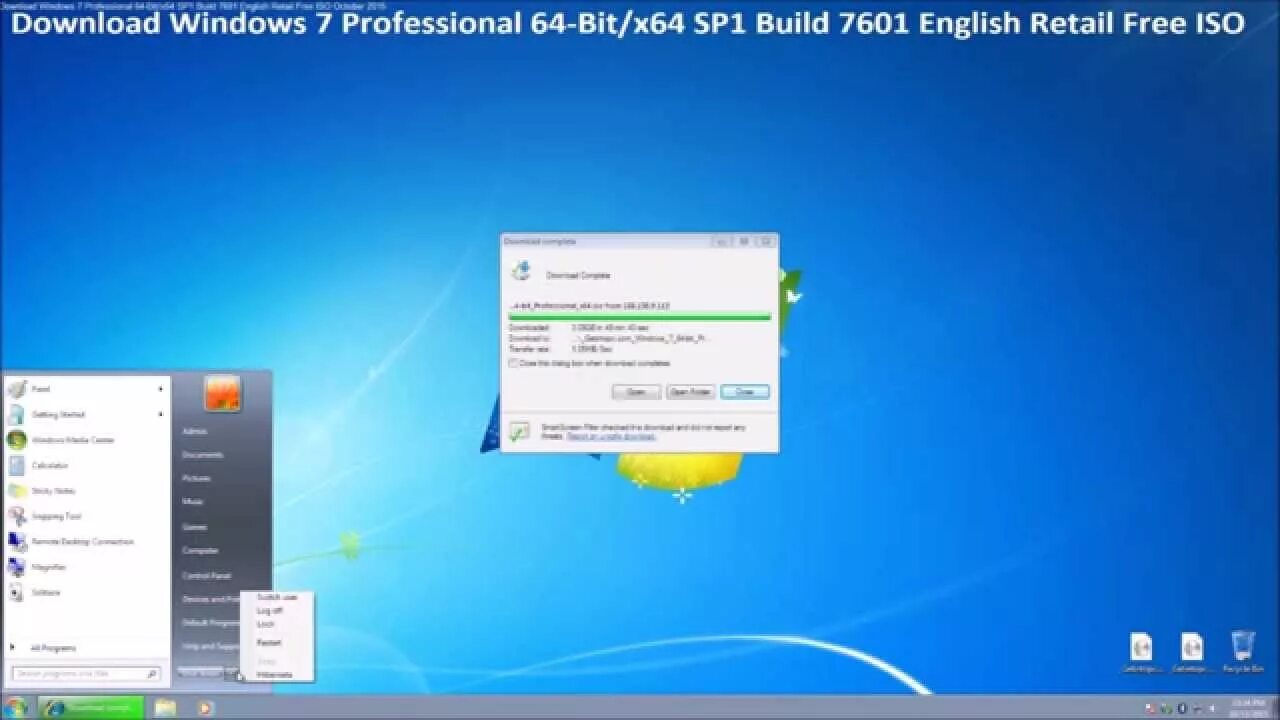
Task: Click the user account picture in Start menu
Action: (x=222, y=393)
